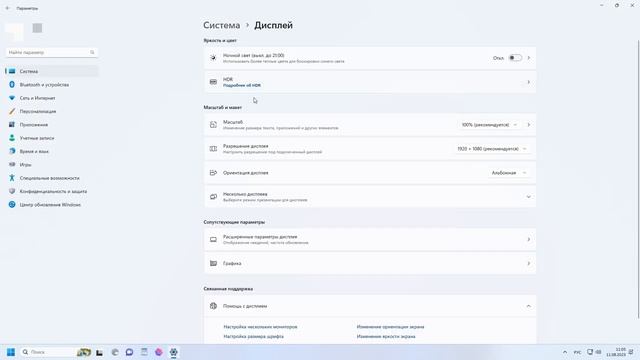Open the taskbar clock and date
The height and width of the screenshot is (360, 640).
616,352
